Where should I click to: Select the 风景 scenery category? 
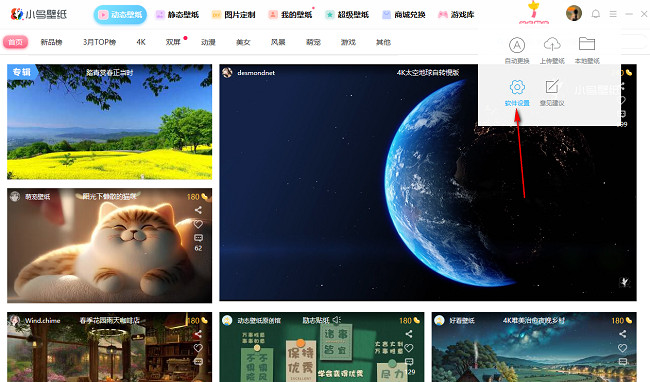coord(278,42)
